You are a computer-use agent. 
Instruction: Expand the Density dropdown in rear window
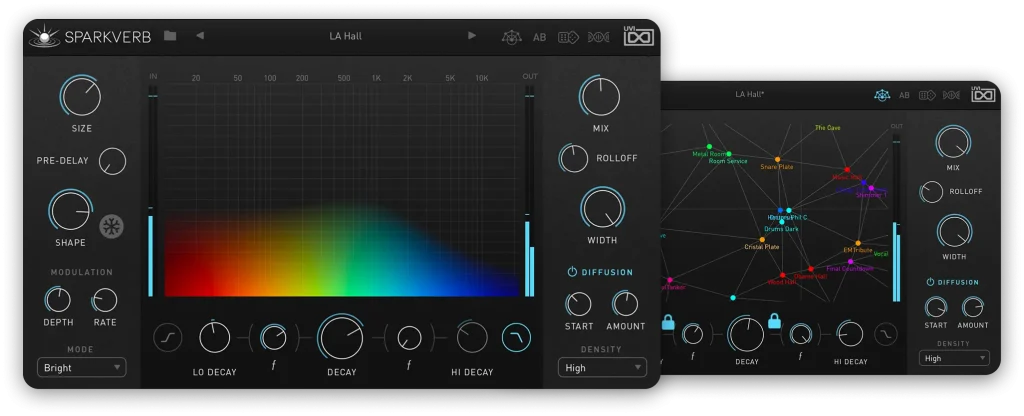pyautogui.click(x=954, y=358)
